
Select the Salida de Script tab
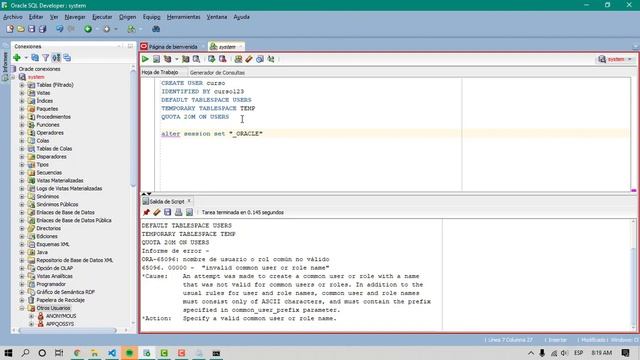pos(167,202)
